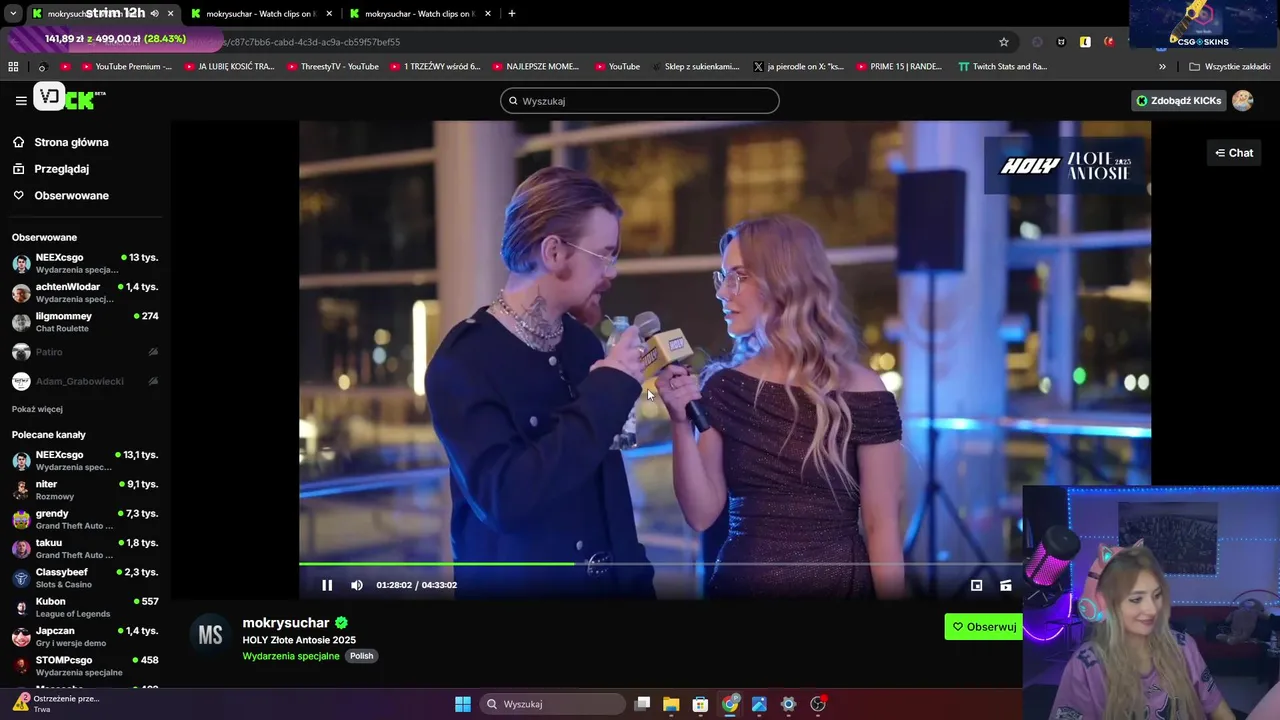Open the offline channel Adam_Grabowiecki
Viewport: 1280px width, 720px height.
tap(85, 381)
